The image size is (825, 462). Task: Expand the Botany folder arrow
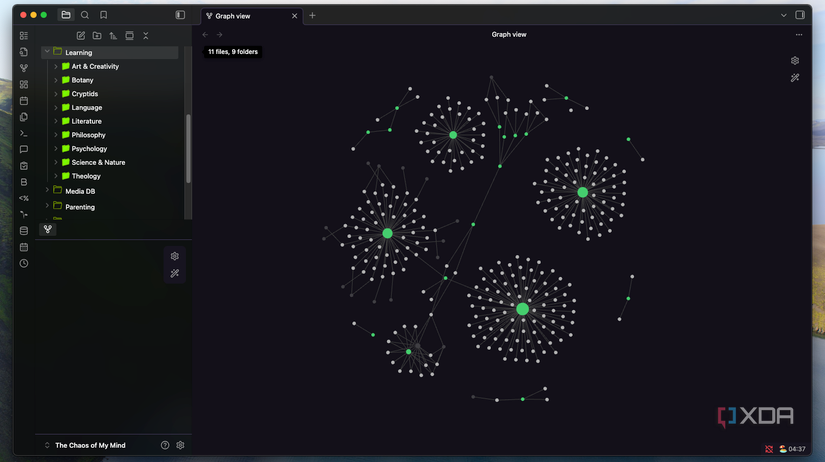click(x=56, y=80)
